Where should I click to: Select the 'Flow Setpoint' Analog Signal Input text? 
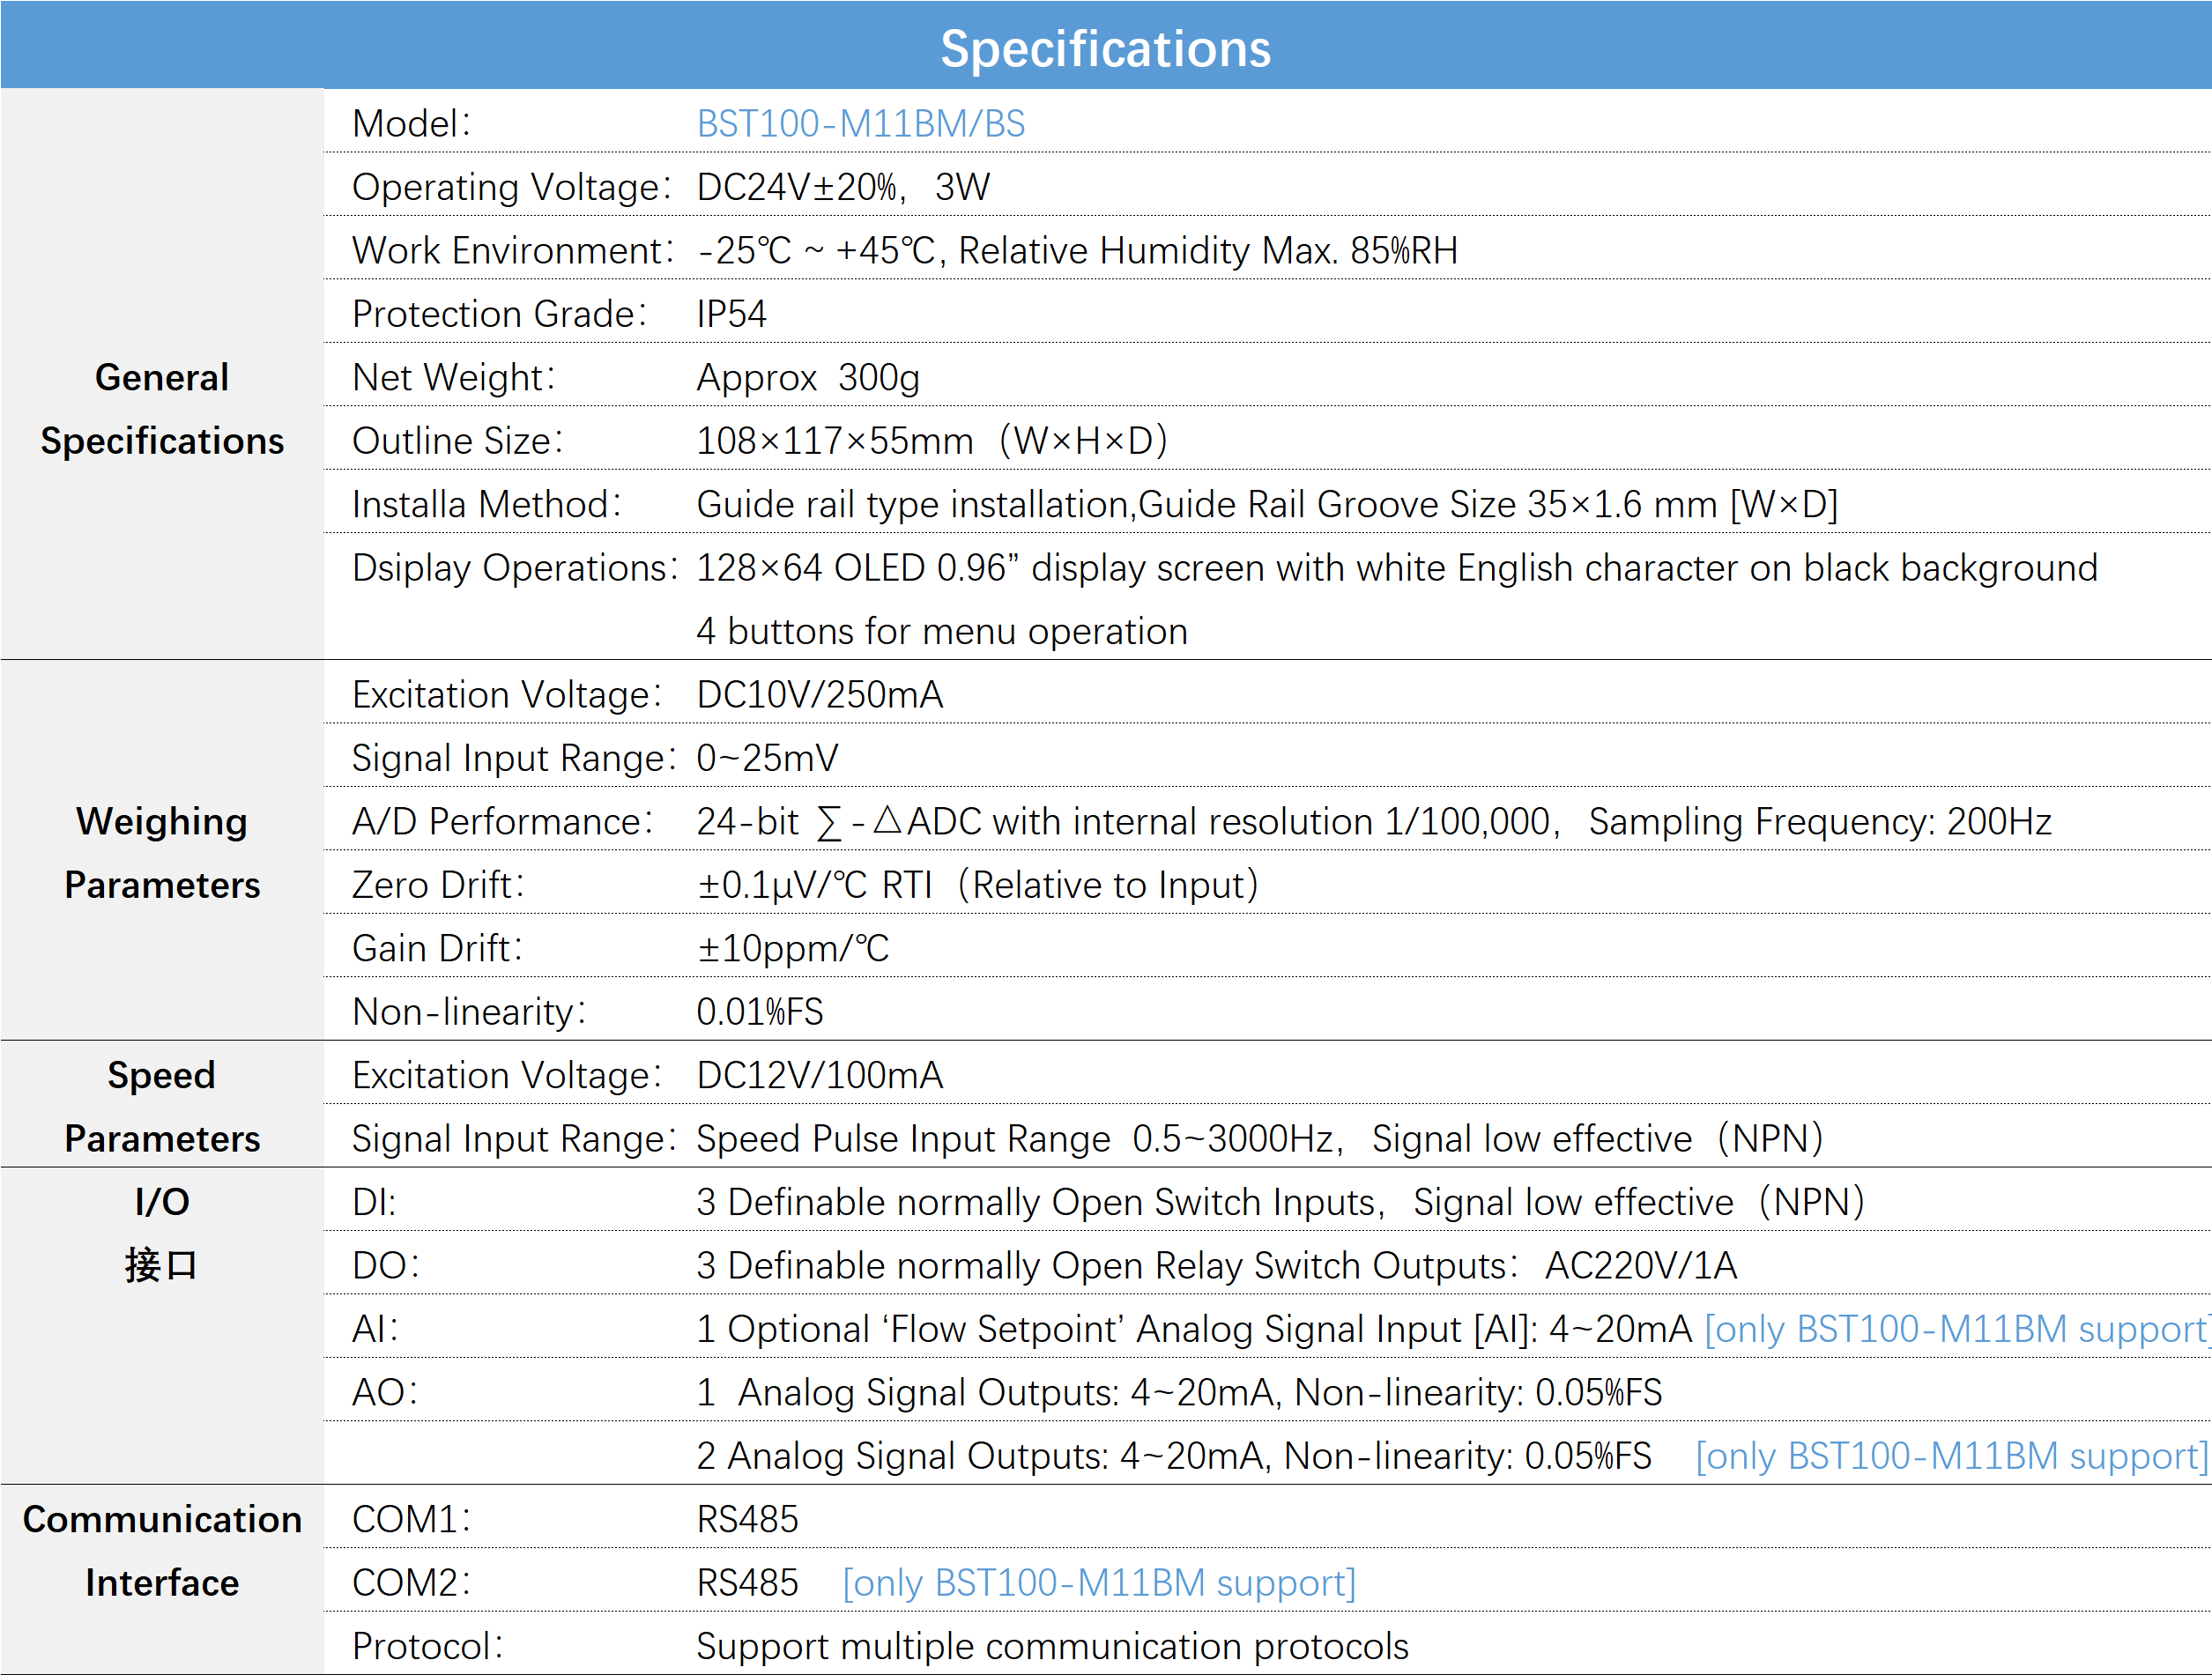click(1194, 1329)
